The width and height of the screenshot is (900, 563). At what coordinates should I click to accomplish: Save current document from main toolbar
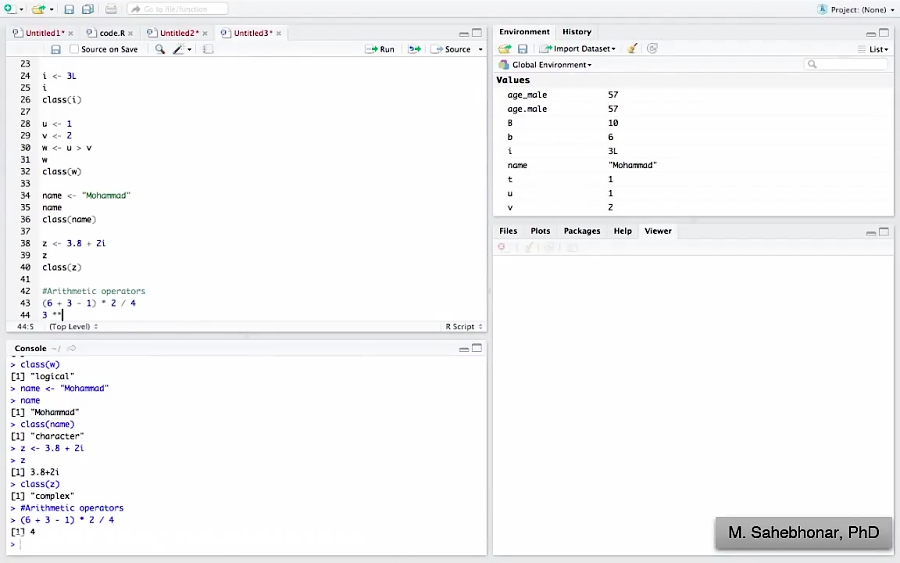(x=69, y=9)
